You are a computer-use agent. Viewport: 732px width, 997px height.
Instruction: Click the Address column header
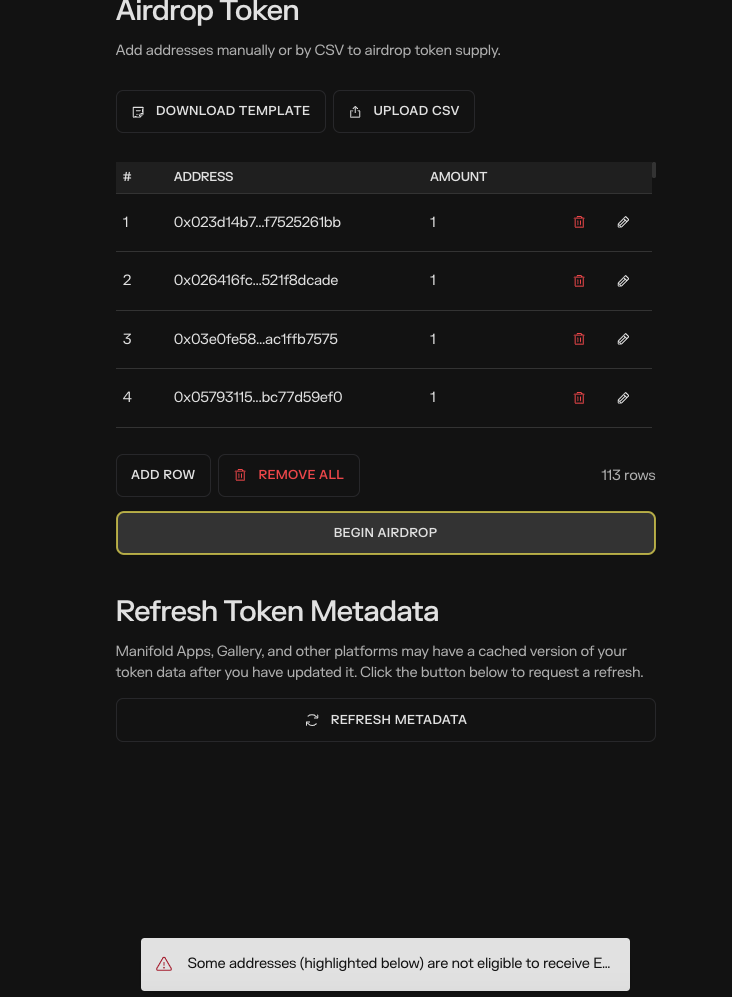point(203,177)
